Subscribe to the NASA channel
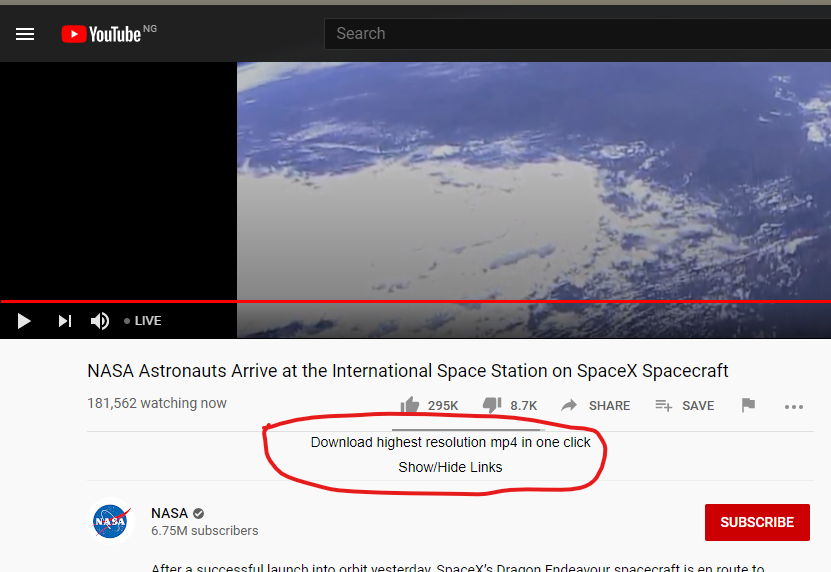This screenshot has height=572, width=831. pos(757,522)
